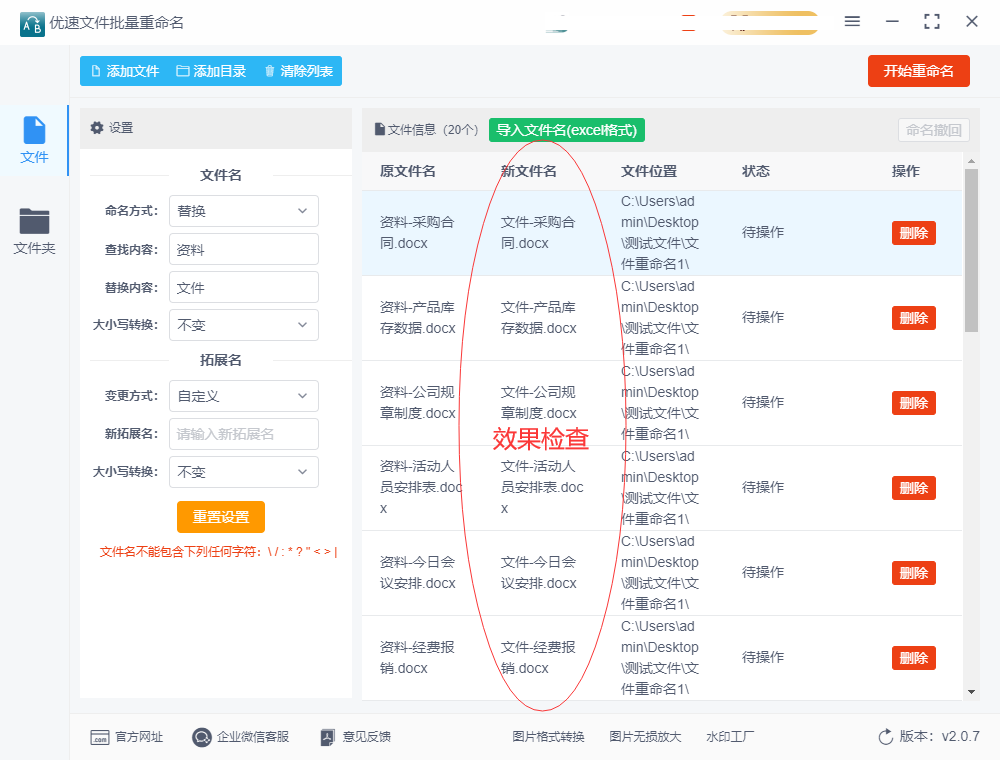The width and height of the screenshot is (1000, 760).
Task: Open 大小写转换 dropdown under 文件名
Action: pos(244,325)
